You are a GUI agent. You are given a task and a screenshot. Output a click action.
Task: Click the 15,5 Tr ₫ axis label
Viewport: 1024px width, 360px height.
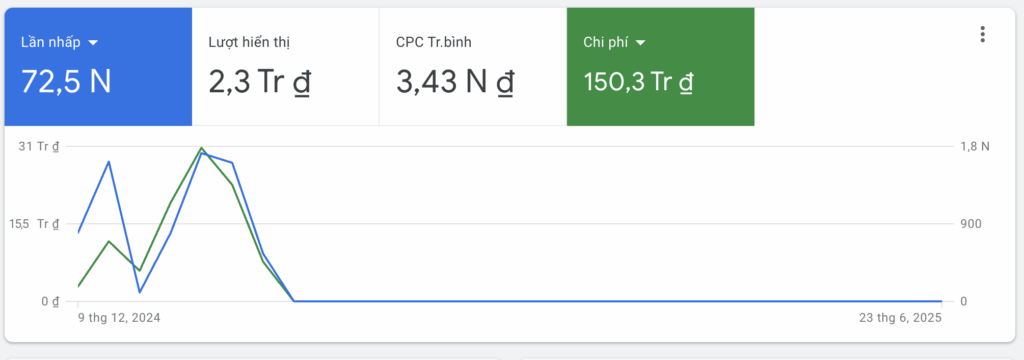pyautogui.click(x=34, y=224)
